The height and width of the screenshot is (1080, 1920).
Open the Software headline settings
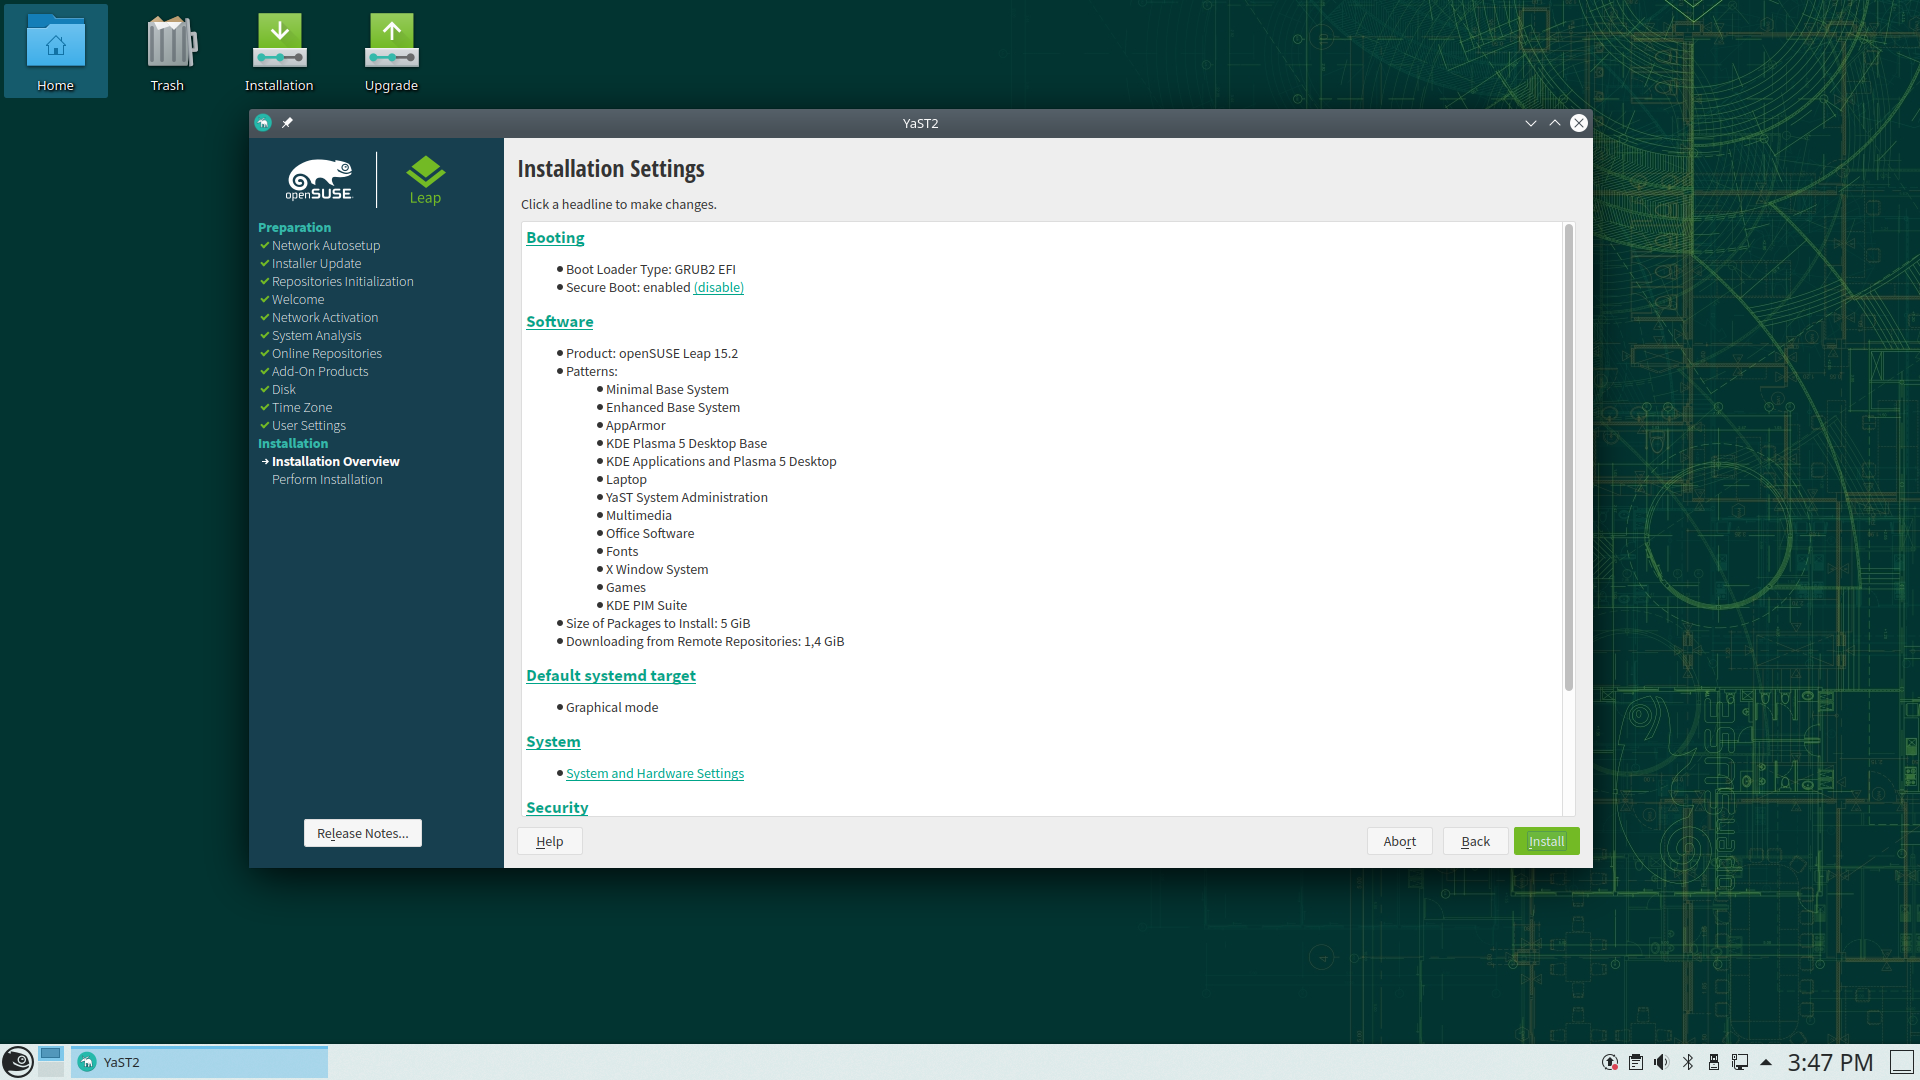click(559, 322)
